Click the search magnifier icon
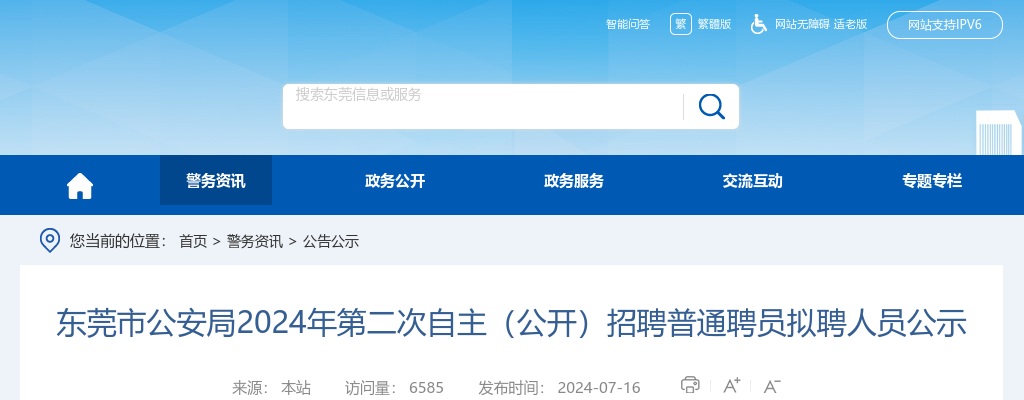 711,106
